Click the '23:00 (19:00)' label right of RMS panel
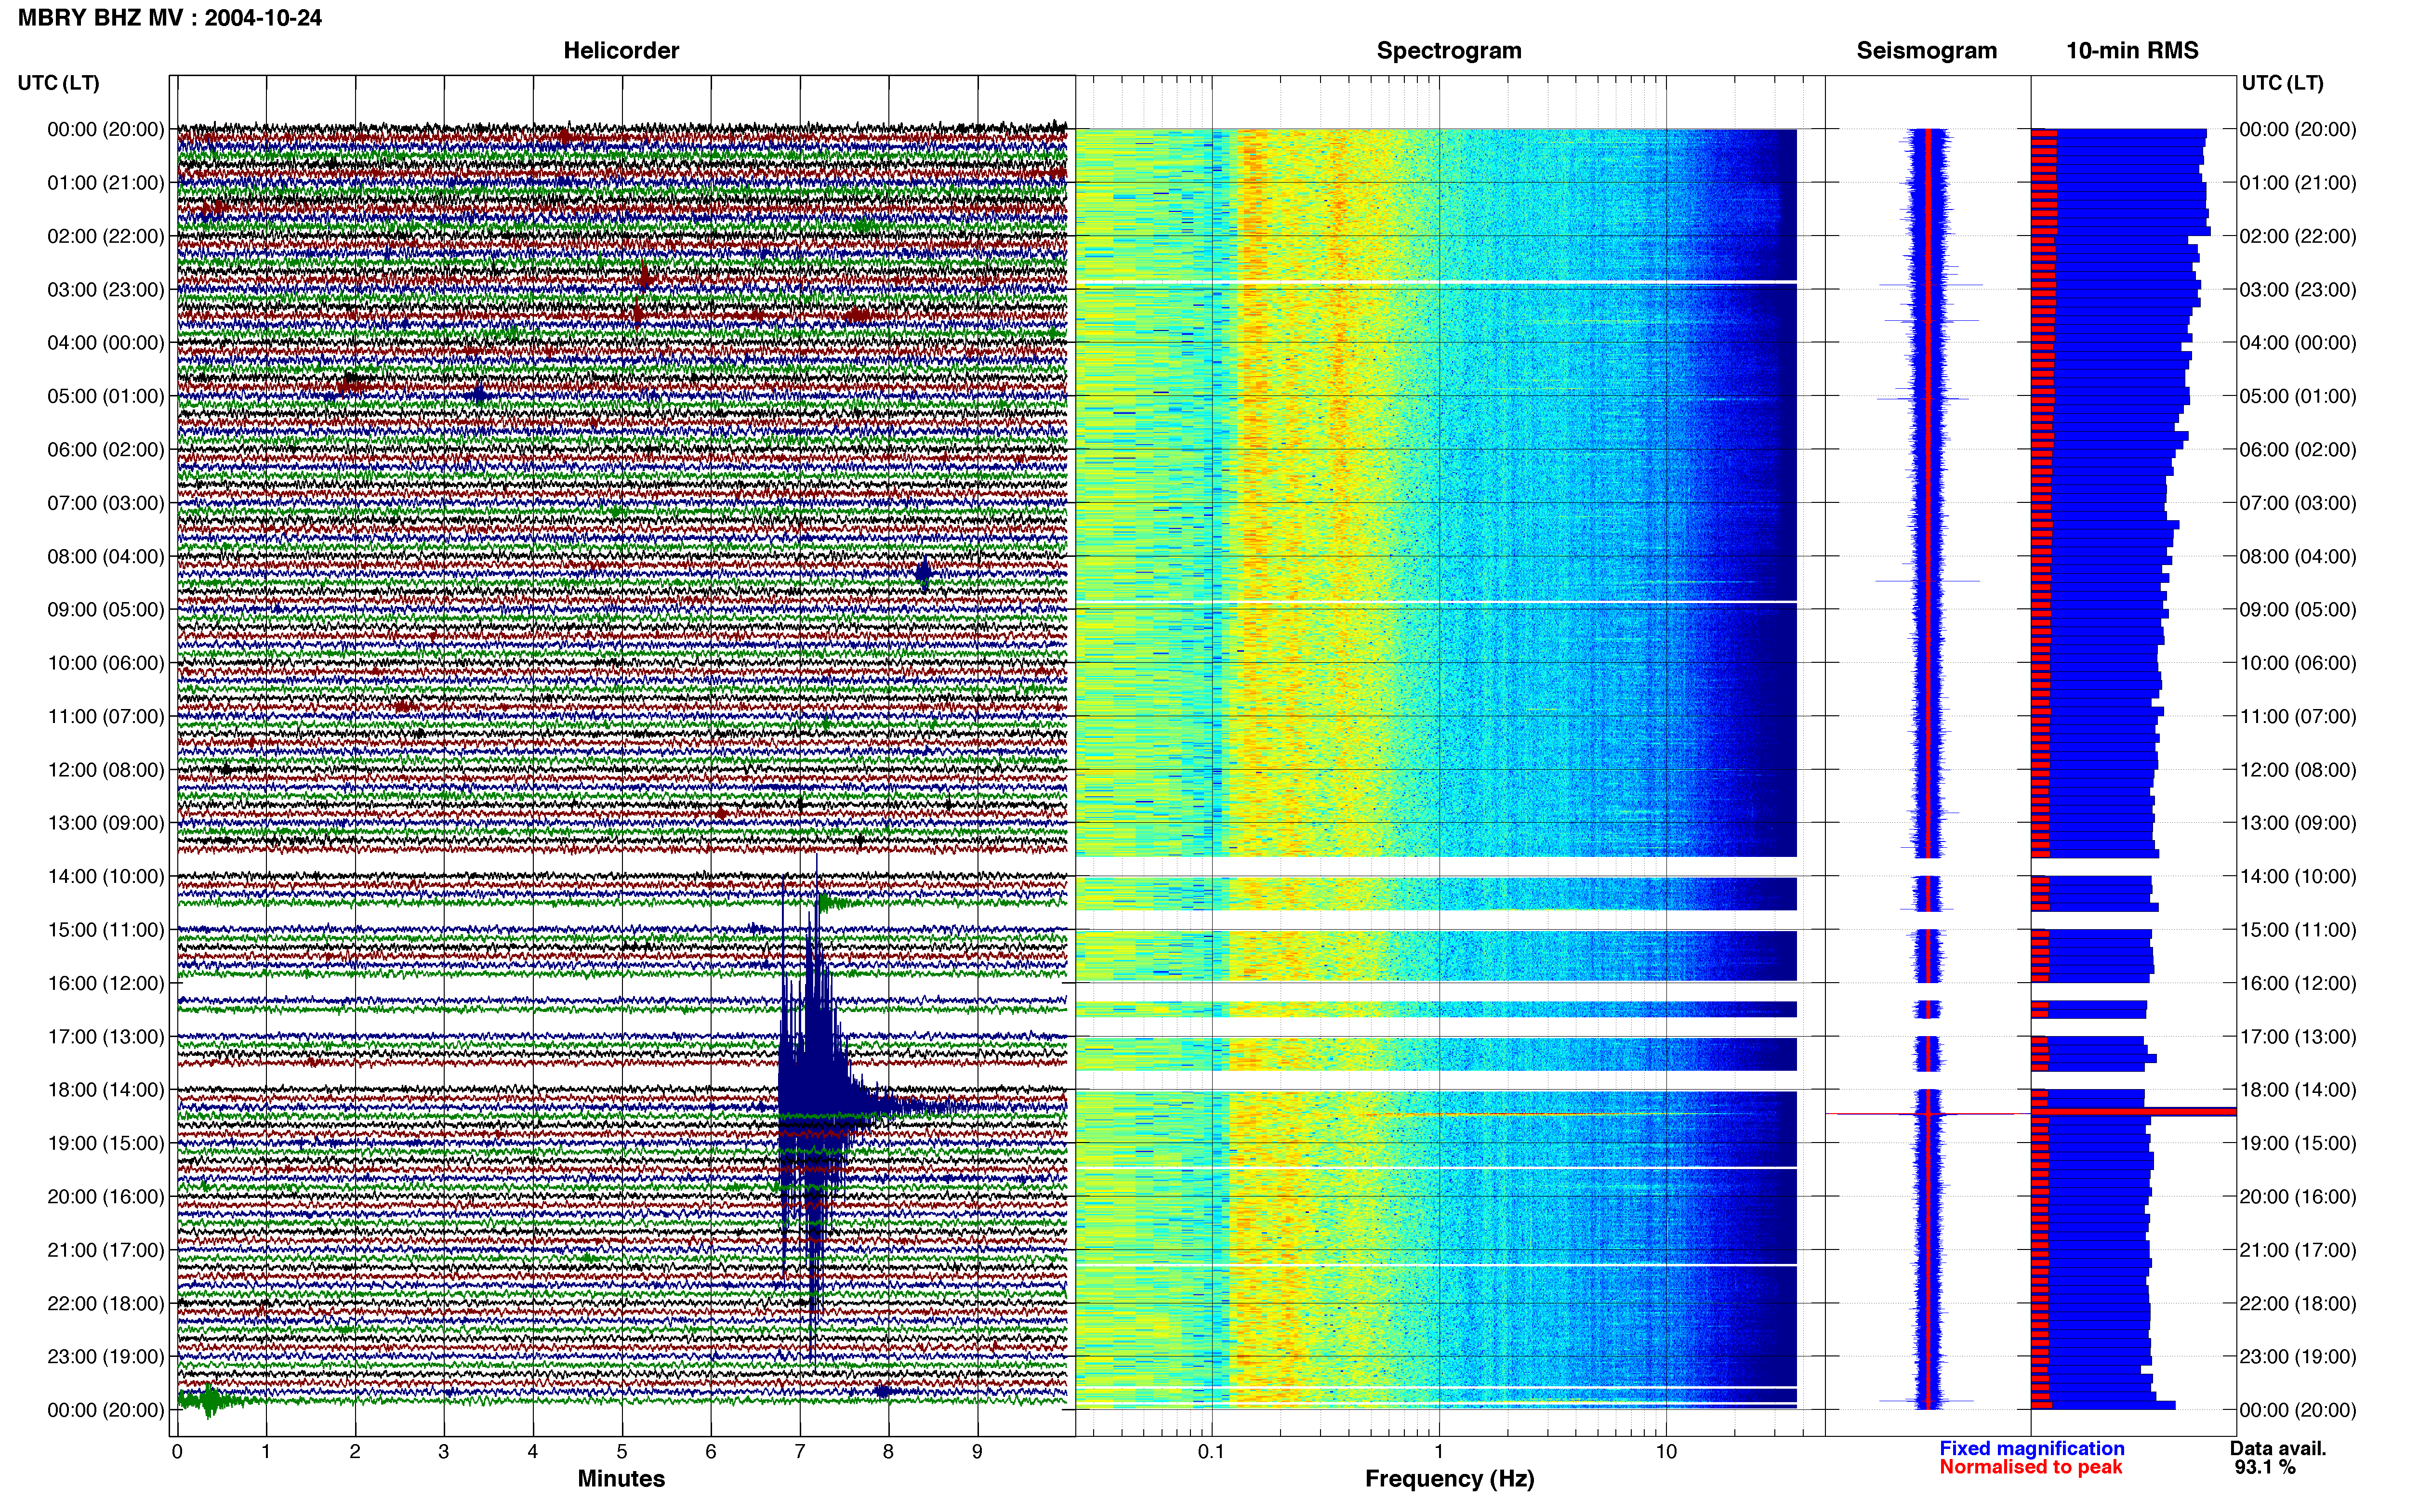Image resolution: width=2418 pixels, height=1512 pixels. 2298,1357
